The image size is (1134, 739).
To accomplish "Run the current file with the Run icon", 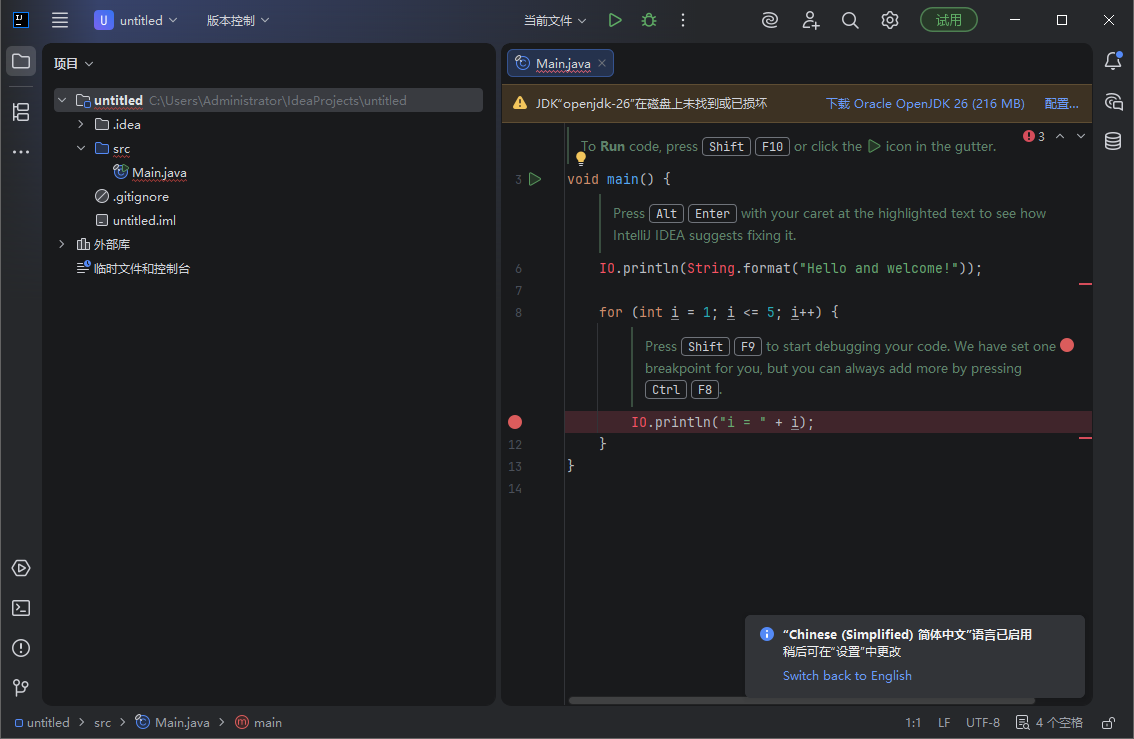I will pos(614,19).
